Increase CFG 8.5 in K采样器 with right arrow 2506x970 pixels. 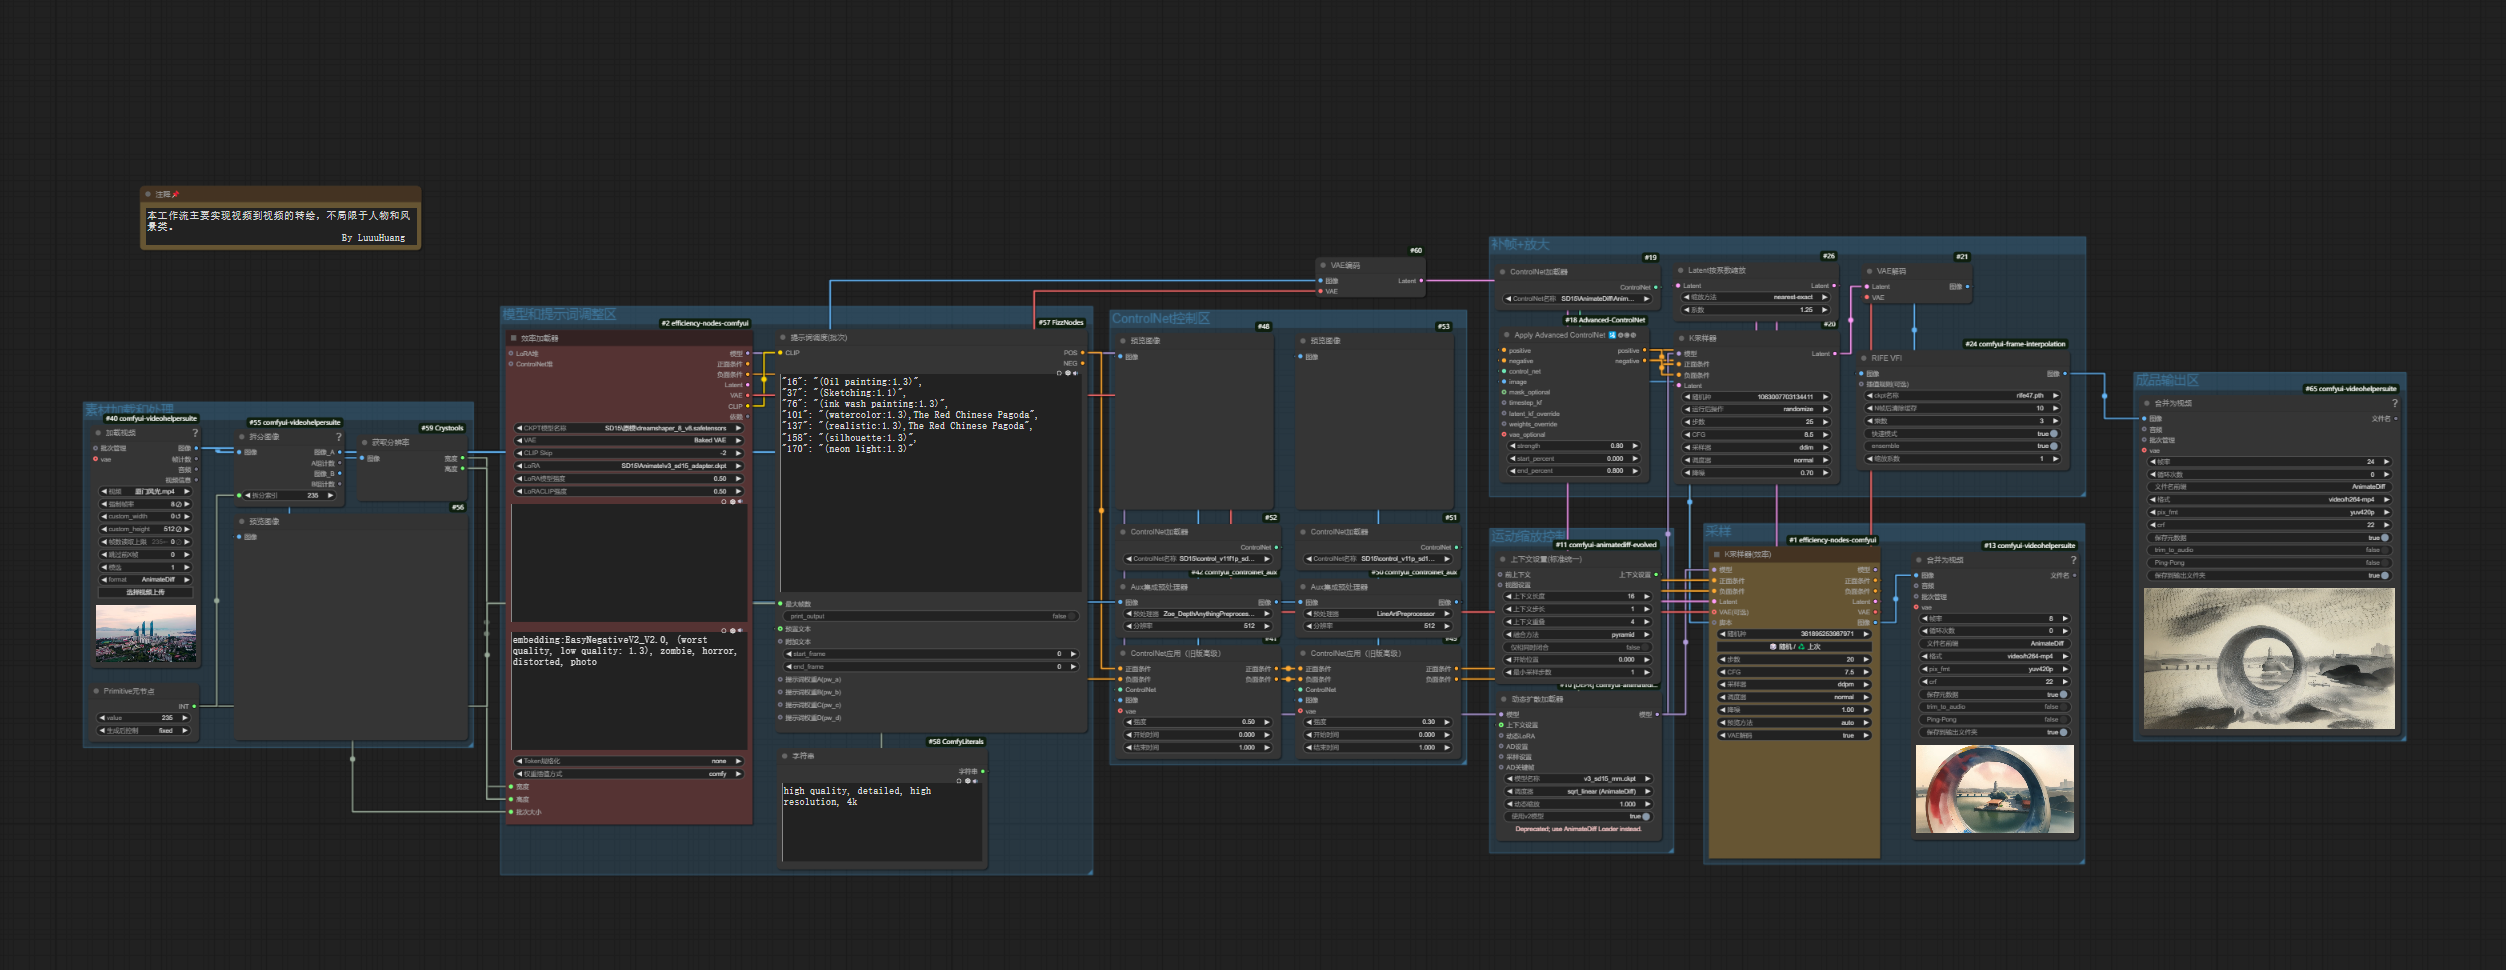pyautogui.click(x=1825, y=435)
